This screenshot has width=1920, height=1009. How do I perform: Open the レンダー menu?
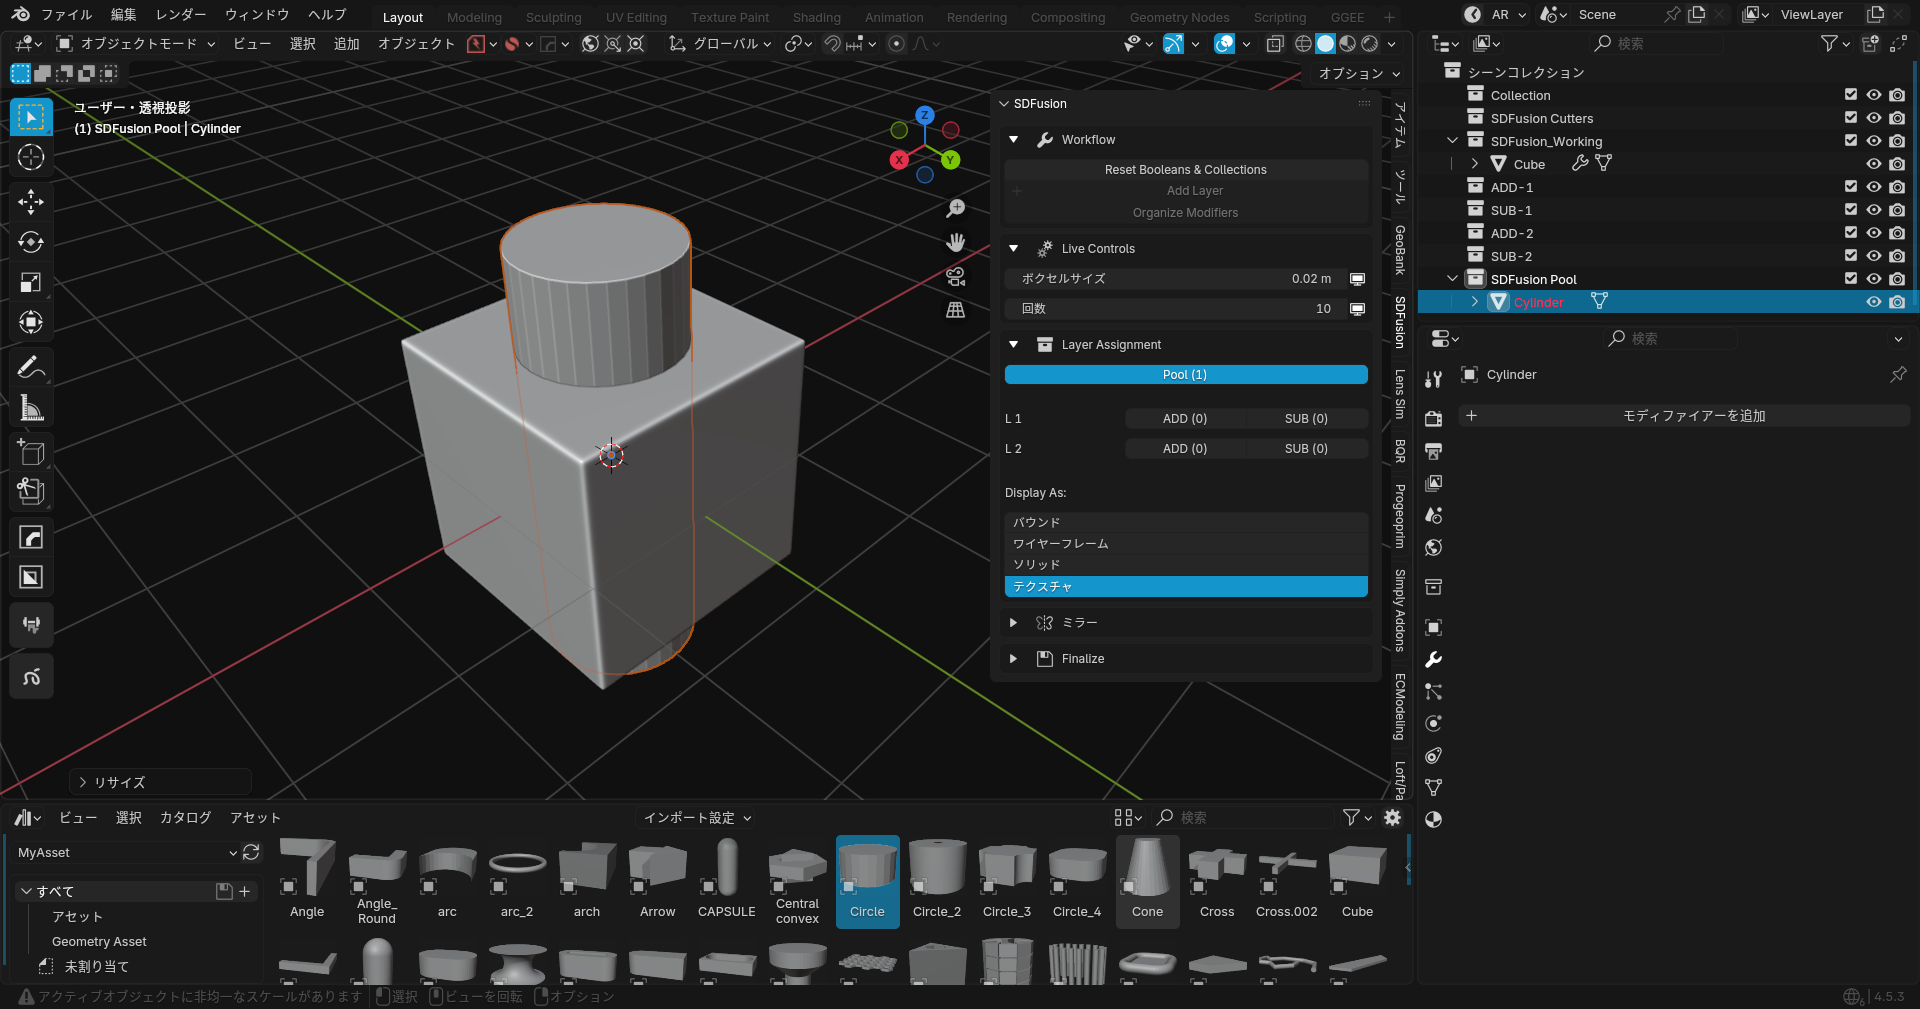click(181, 15)
